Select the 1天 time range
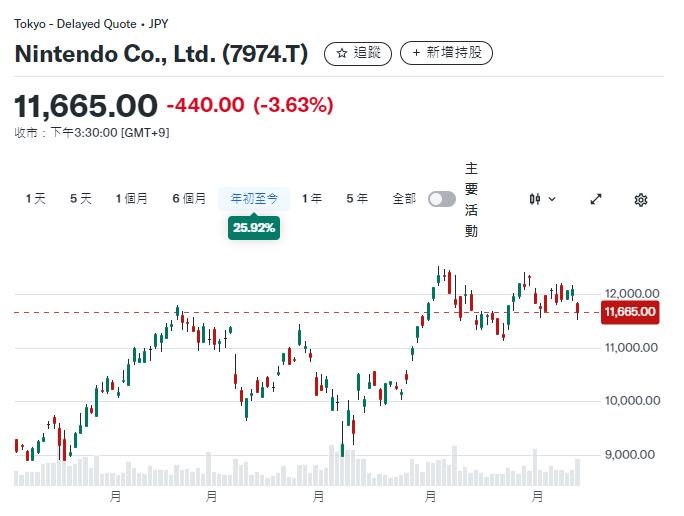 (x=36, y=199)
